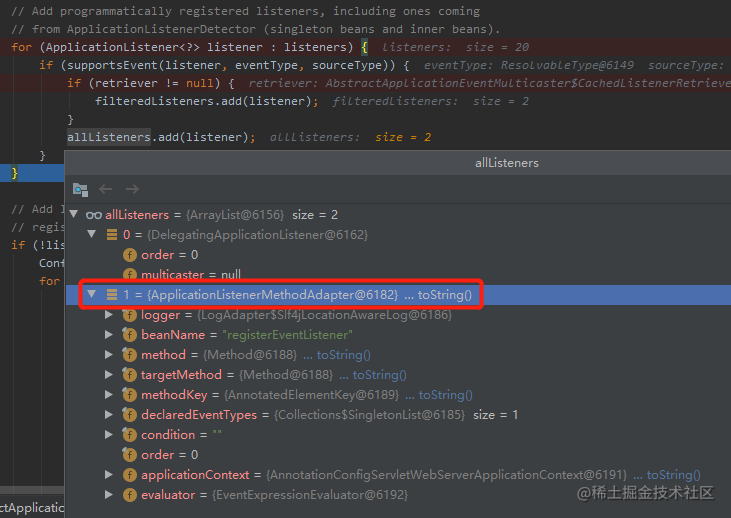Collapse the ApplicationListenerMethodAdapter entry 1
The width and height of the screenshot is (731, 518).
(x=92, y=294)
